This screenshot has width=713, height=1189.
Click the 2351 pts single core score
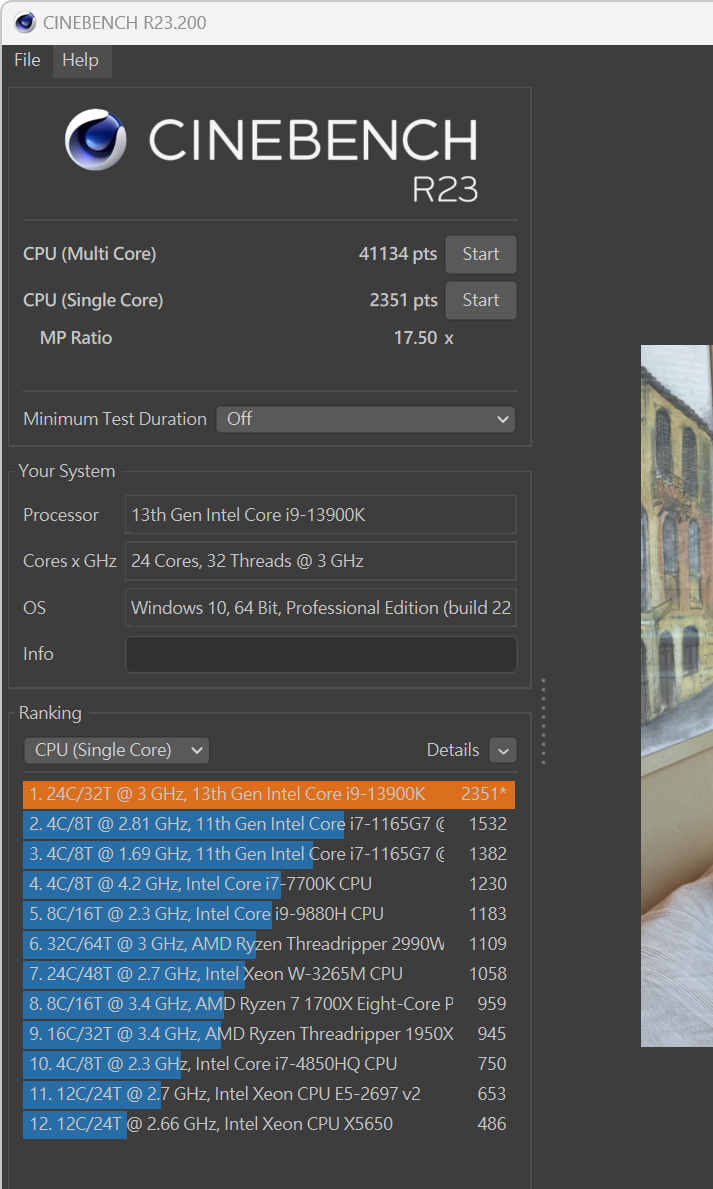[x=403, y=300]
